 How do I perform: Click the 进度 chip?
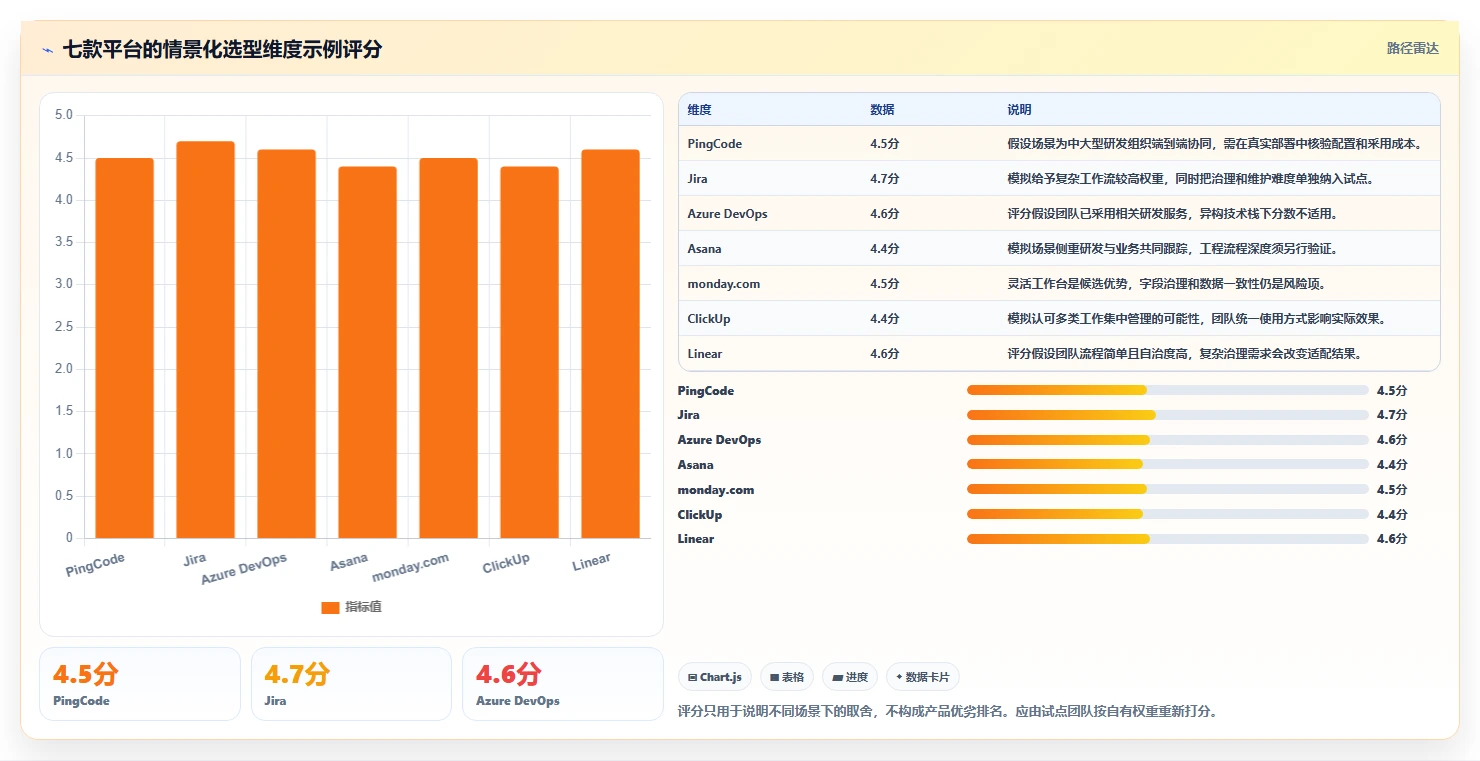coord(850,677)
